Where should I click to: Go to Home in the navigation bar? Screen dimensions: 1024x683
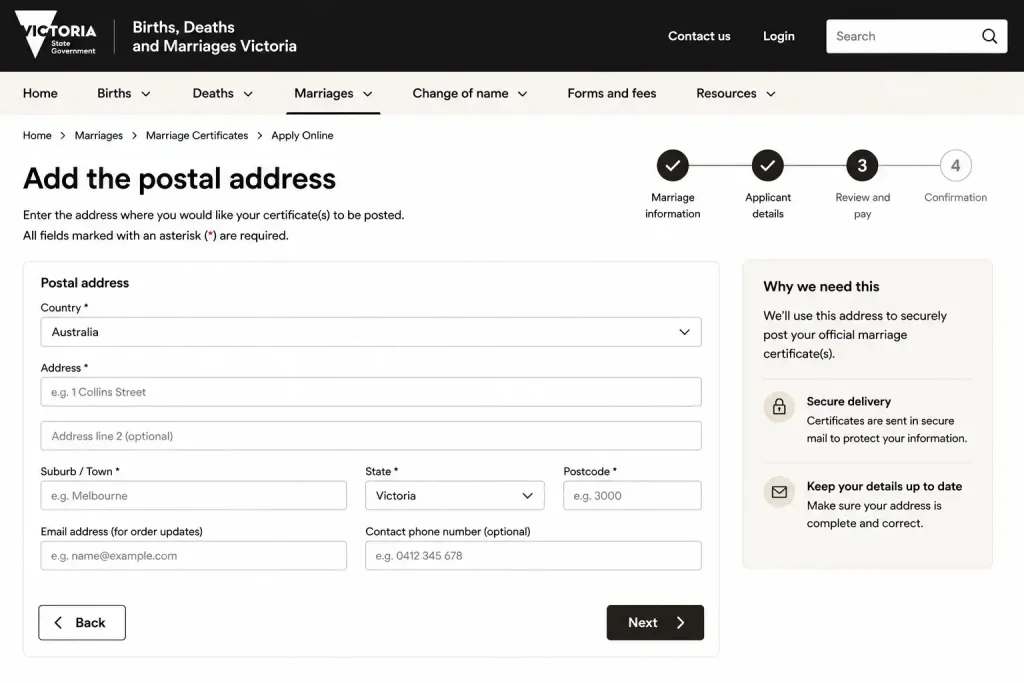40,93
